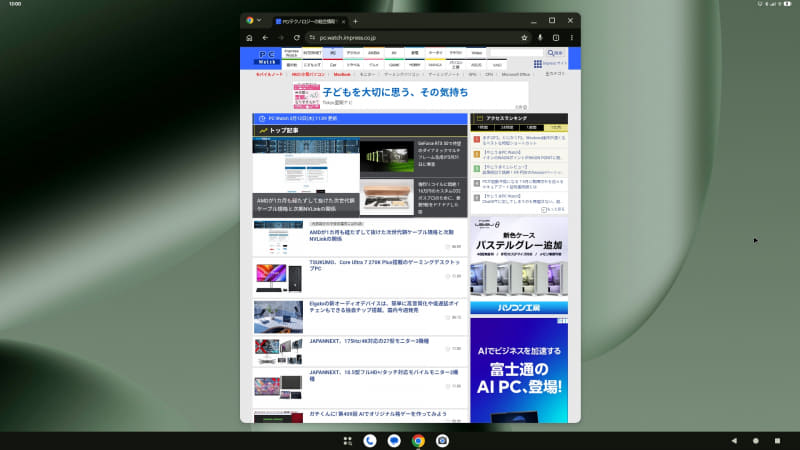Switch to the Car site tab
The width and height of the screenshot is (800, 450).
pos(333,65)
